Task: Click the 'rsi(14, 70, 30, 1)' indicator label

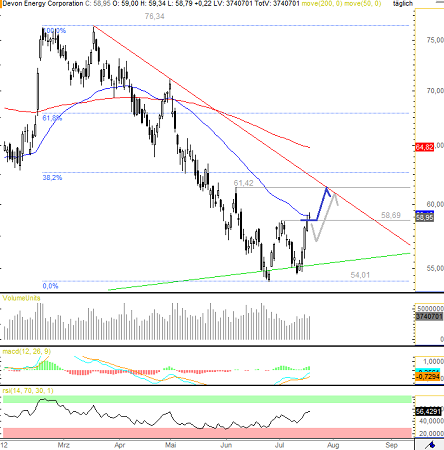Action: [28, 390]
